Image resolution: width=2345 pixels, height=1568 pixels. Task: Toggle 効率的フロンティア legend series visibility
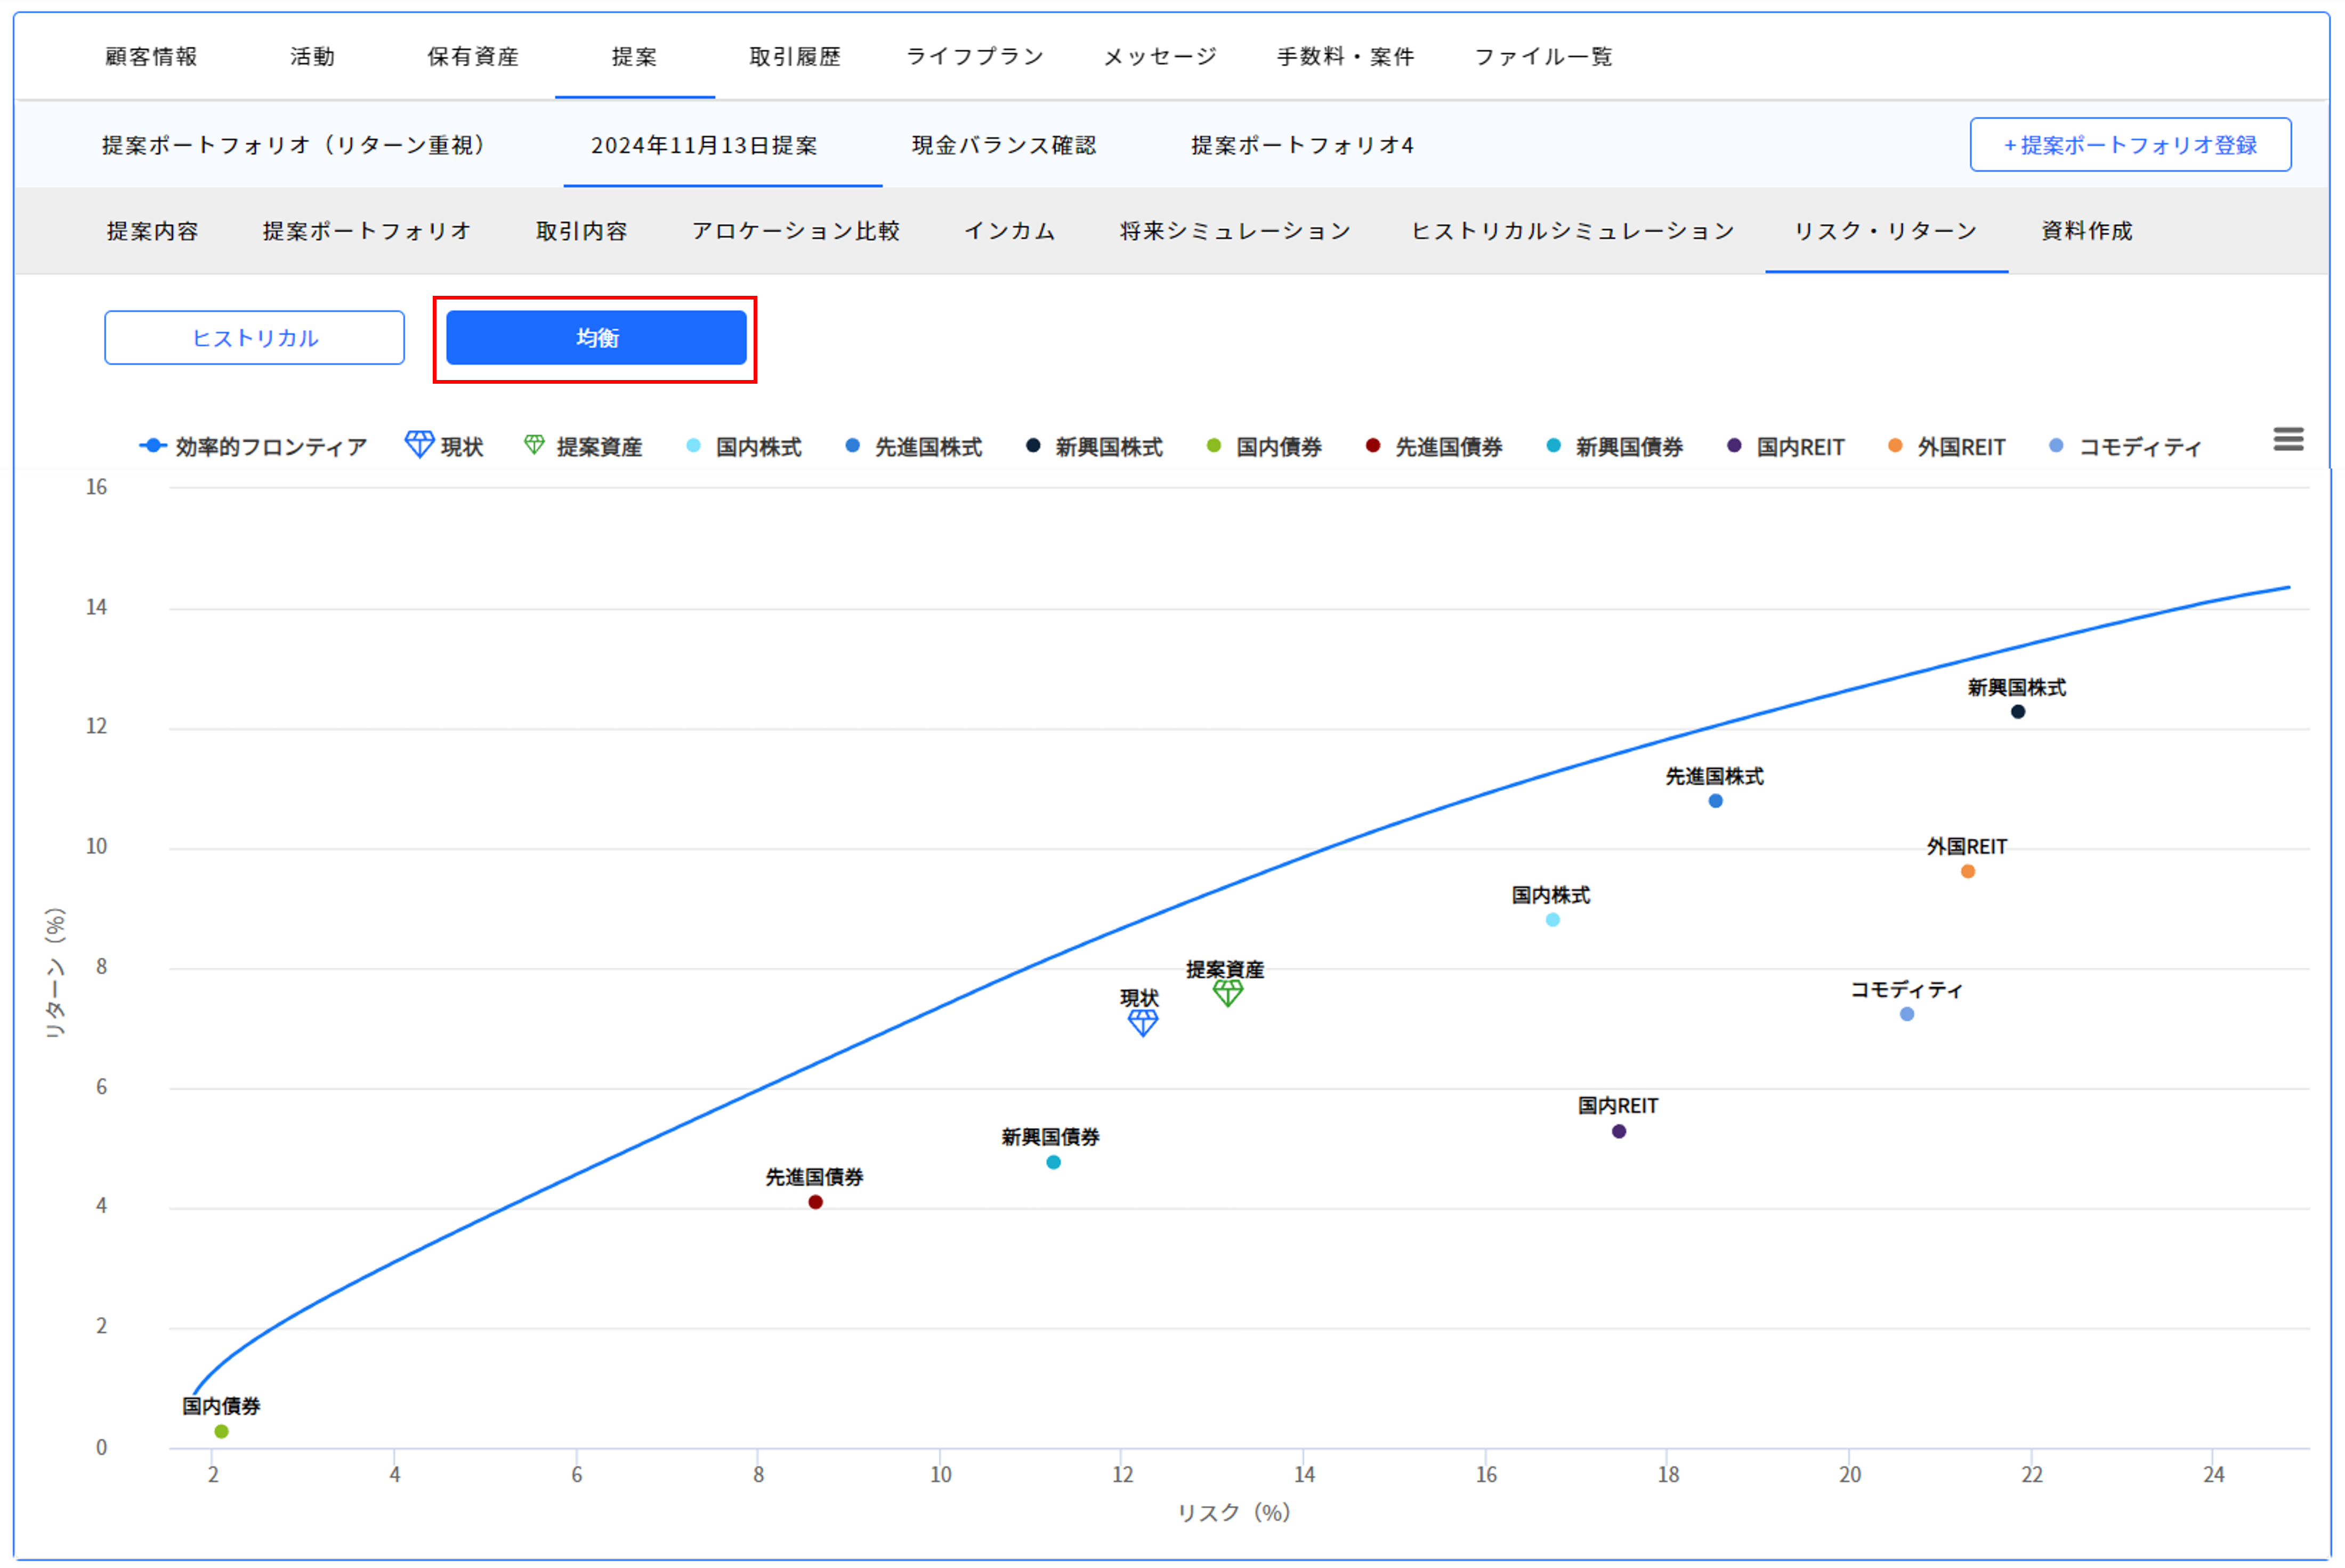[270, 447]
